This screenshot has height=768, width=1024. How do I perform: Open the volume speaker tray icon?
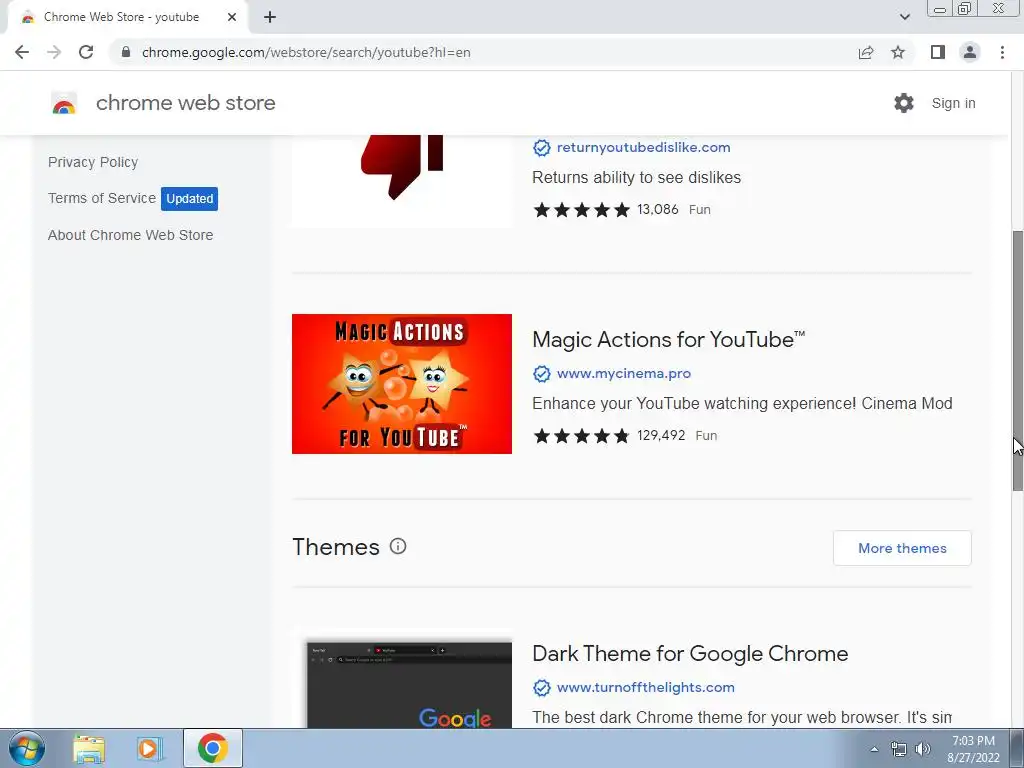coord(923,749)
